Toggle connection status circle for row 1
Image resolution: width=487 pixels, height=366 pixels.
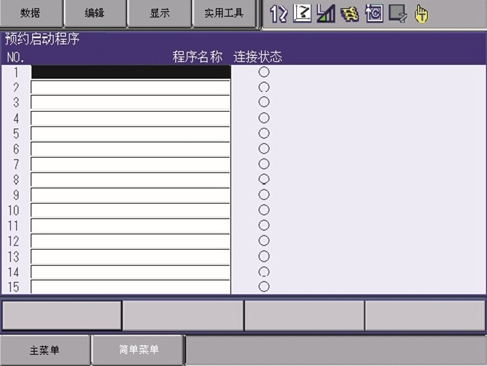(x=264, y=72)
